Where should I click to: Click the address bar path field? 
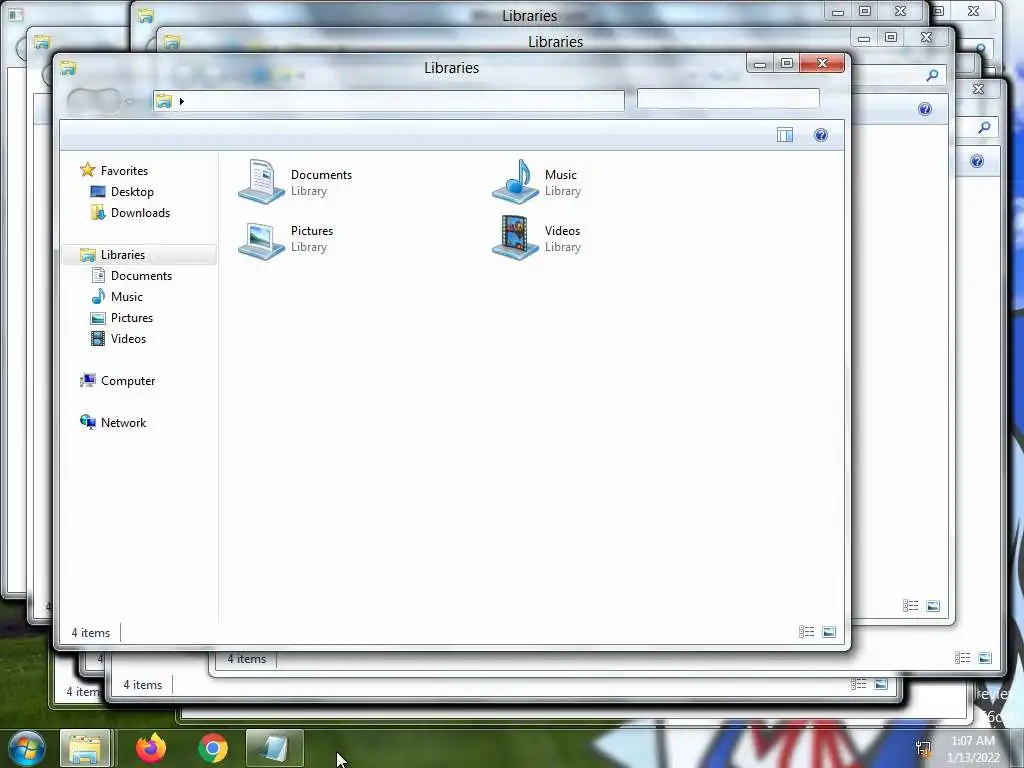click(x=389, y=101)
